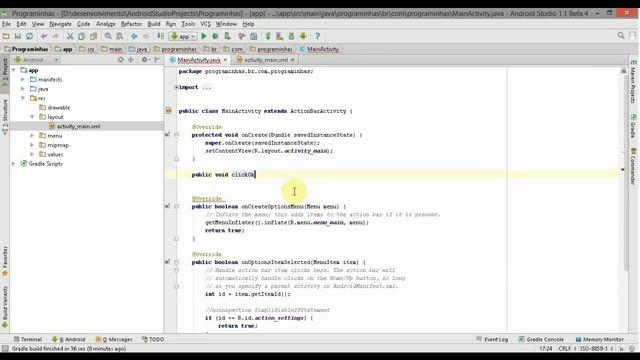Expand the java folder arrow
Screen dimensions: 640x360
pos(23,89)
